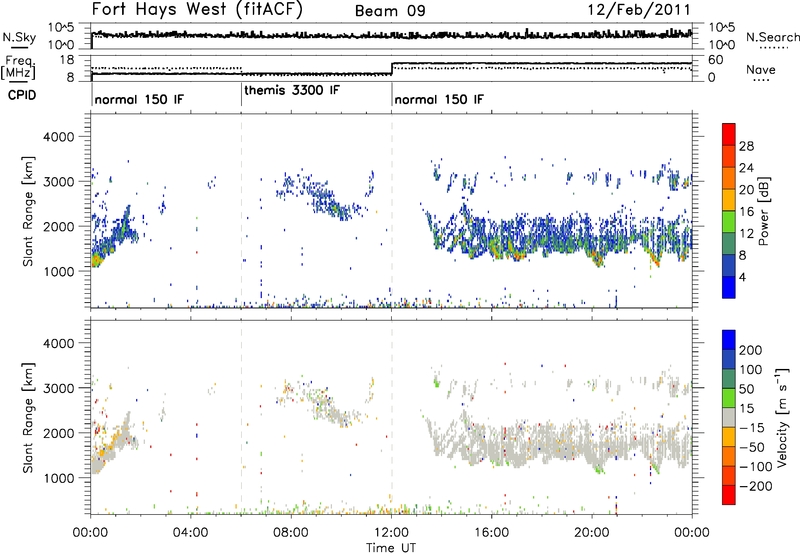
Task: Click the "normal 150 IF" label starting at 12:00
Action: click(439, 99)
